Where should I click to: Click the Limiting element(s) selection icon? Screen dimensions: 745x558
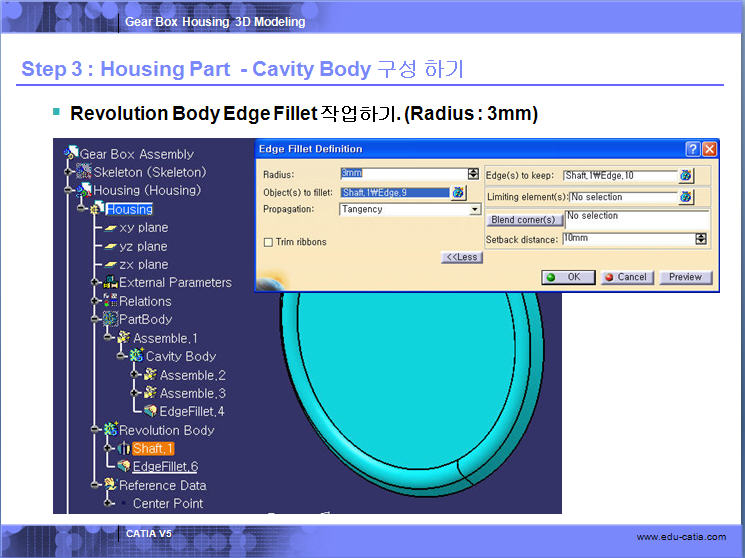coord(685,197)
